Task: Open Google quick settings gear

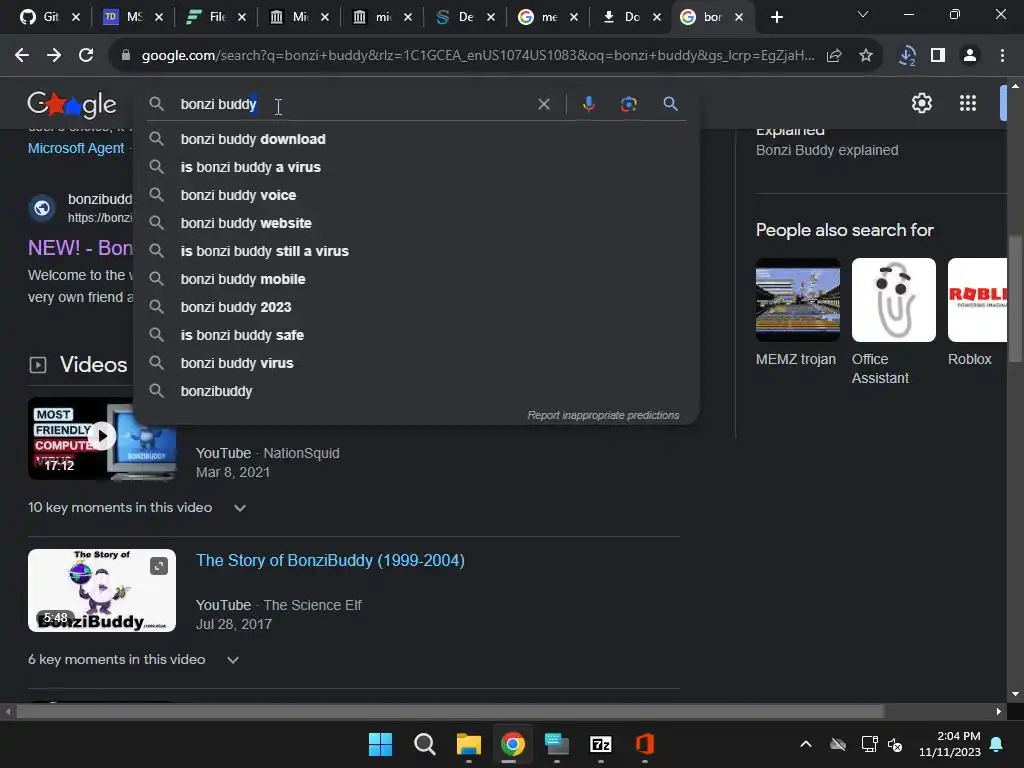Action: 921,103
